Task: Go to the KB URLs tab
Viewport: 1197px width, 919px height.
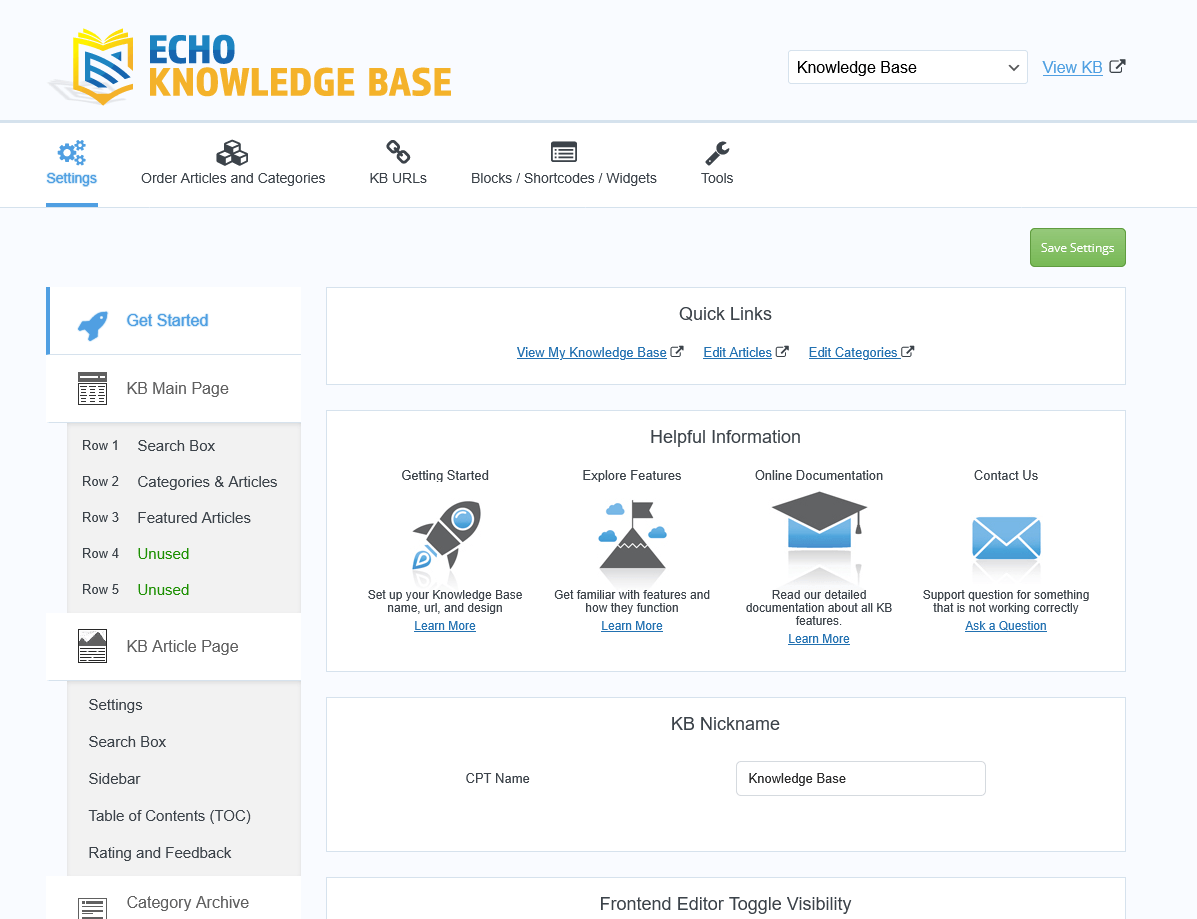Action: point(398,165)
